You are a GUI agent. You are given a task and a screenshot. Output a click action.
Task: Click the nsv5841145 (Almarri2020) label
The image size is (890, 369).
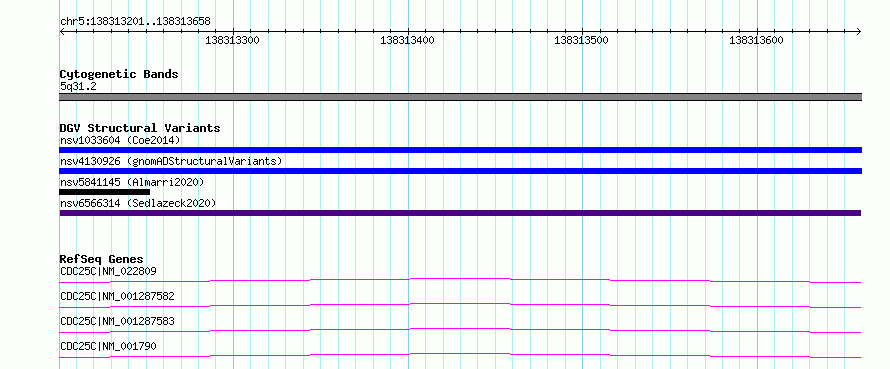tap(132, 182)
